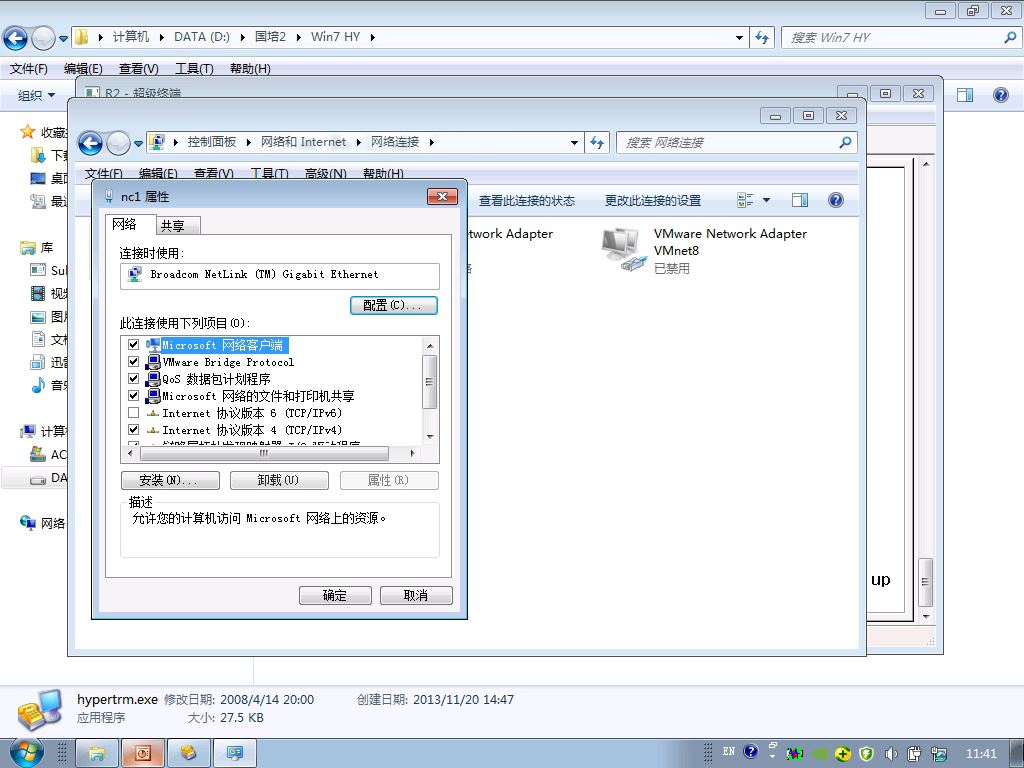Click right arrow of protocol list horizontal scrollbar
This screenshot has height=768, width=1024.
pos(412,453)
